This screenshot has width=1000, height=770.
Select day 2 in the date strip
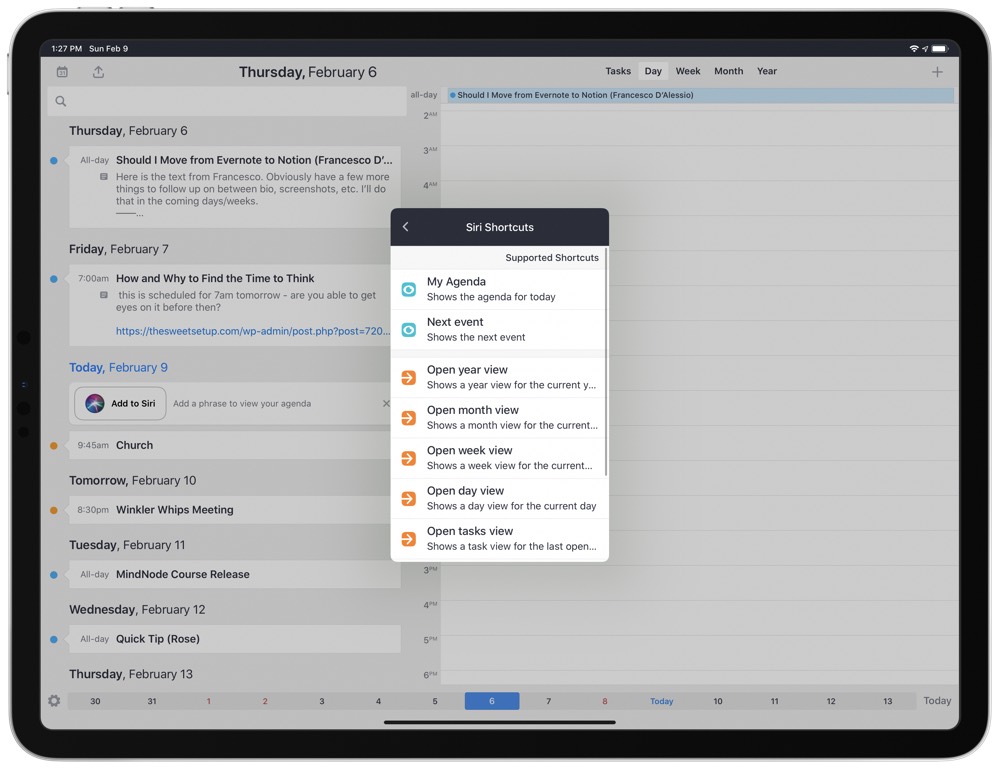point(265,701)
